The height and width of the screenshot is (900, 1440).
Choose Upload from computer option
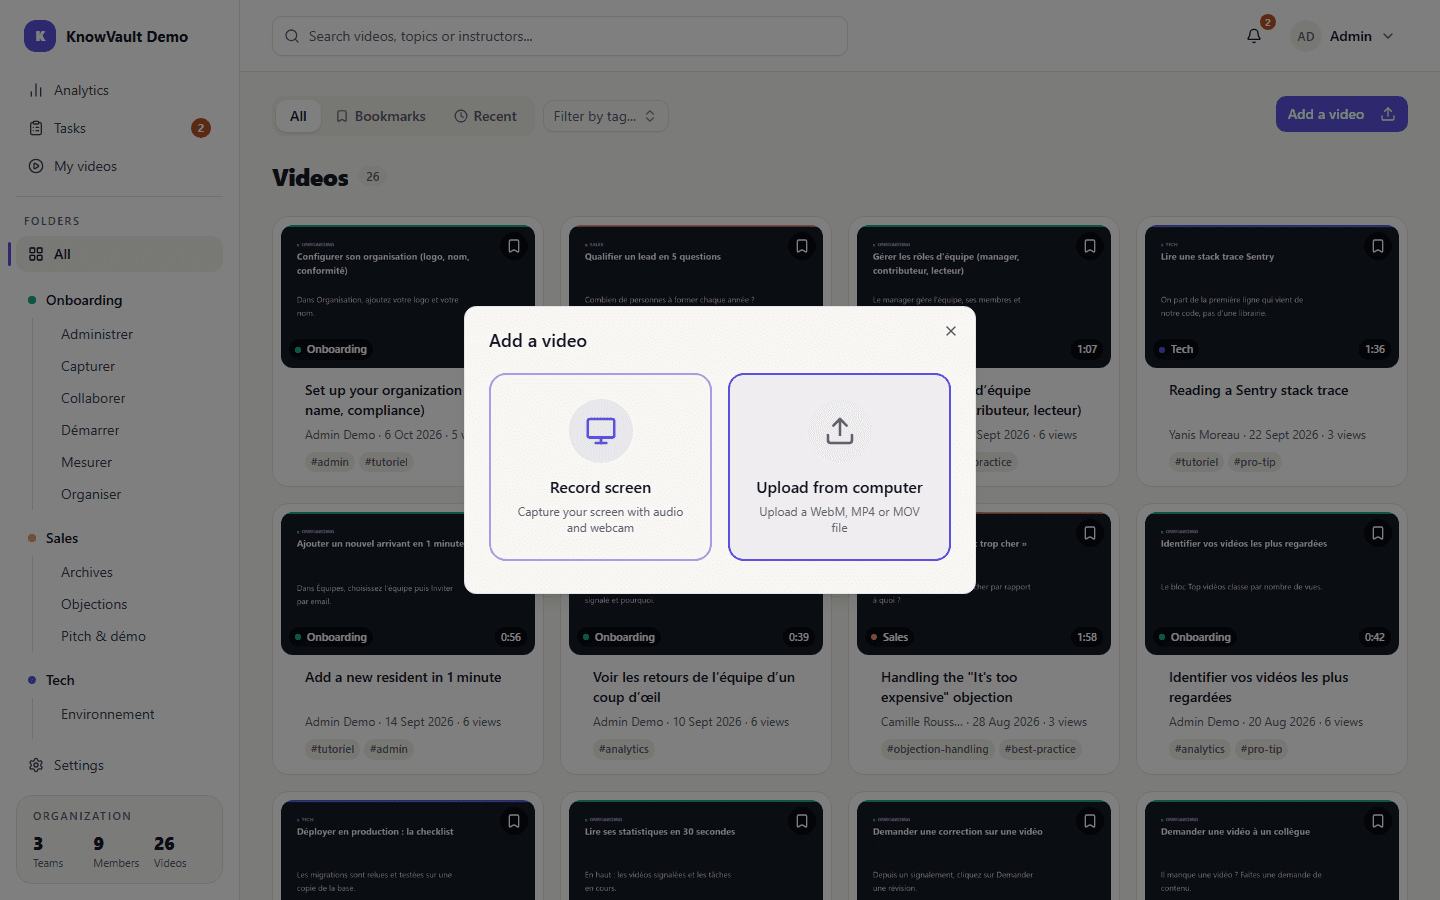click(839, 467)
